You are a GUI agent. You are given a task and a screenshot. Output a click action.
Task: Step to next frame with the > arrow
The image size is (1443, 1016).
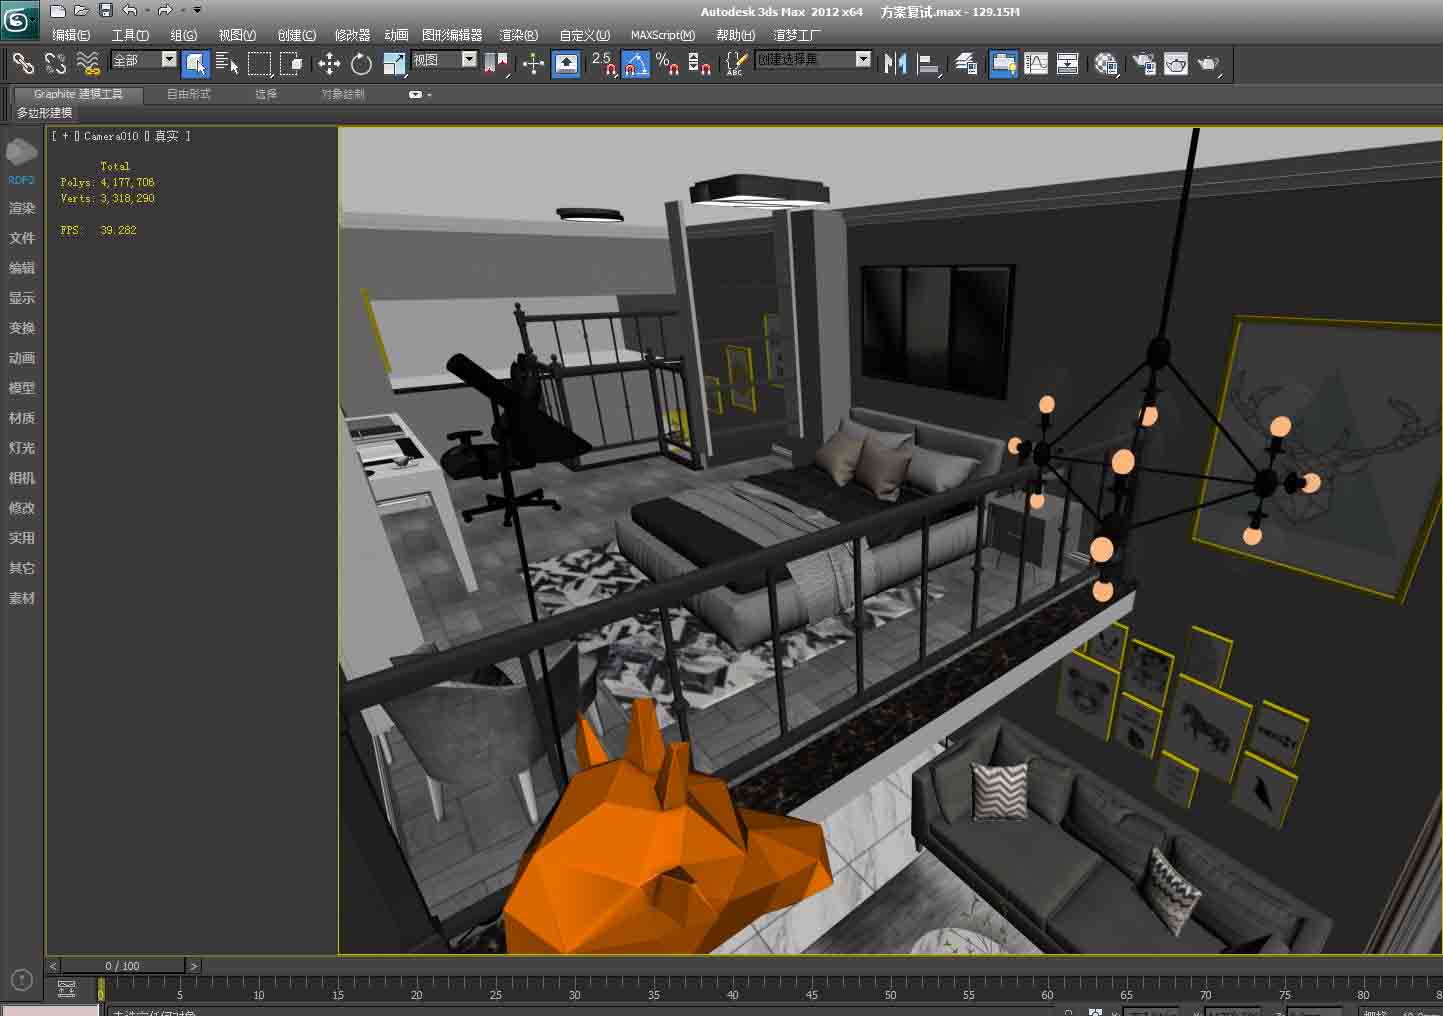click(x=194, y=966)
